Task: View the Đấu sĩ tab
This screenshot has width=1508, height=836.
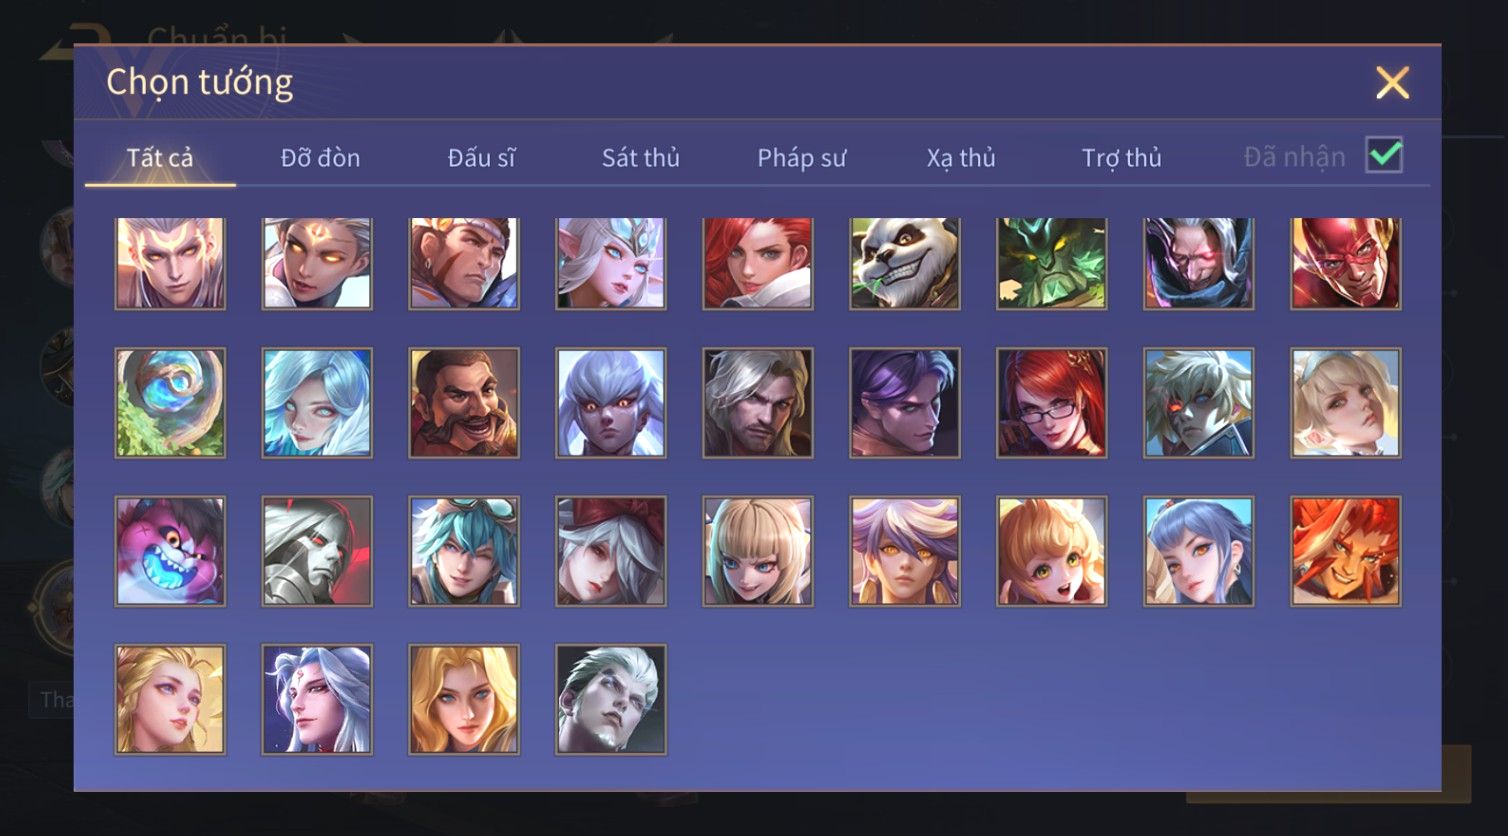Action: (x=481, y=158)
